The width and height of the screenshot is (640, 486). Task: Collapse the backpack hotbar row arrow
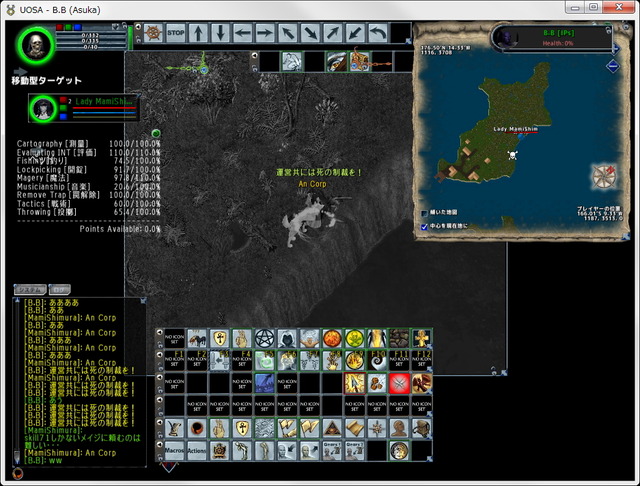click(160, 422)
